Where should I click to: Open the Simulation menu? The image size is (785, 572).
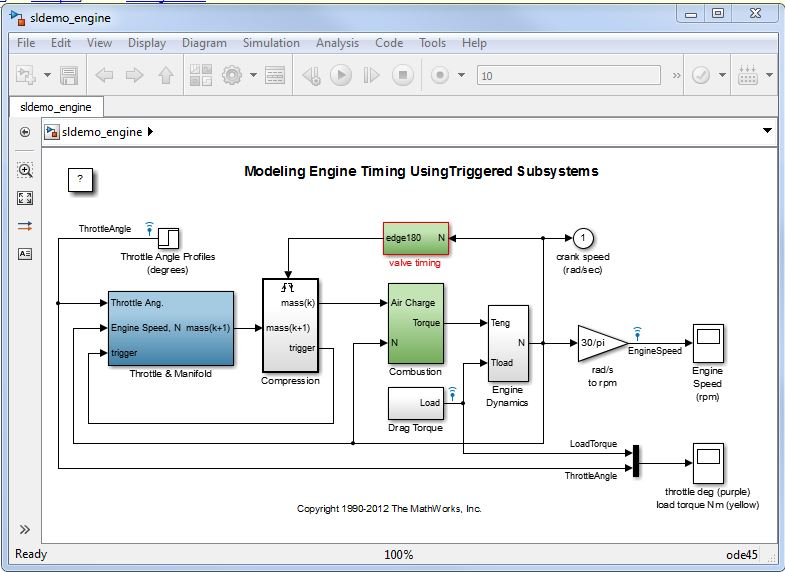pos(271,43)
